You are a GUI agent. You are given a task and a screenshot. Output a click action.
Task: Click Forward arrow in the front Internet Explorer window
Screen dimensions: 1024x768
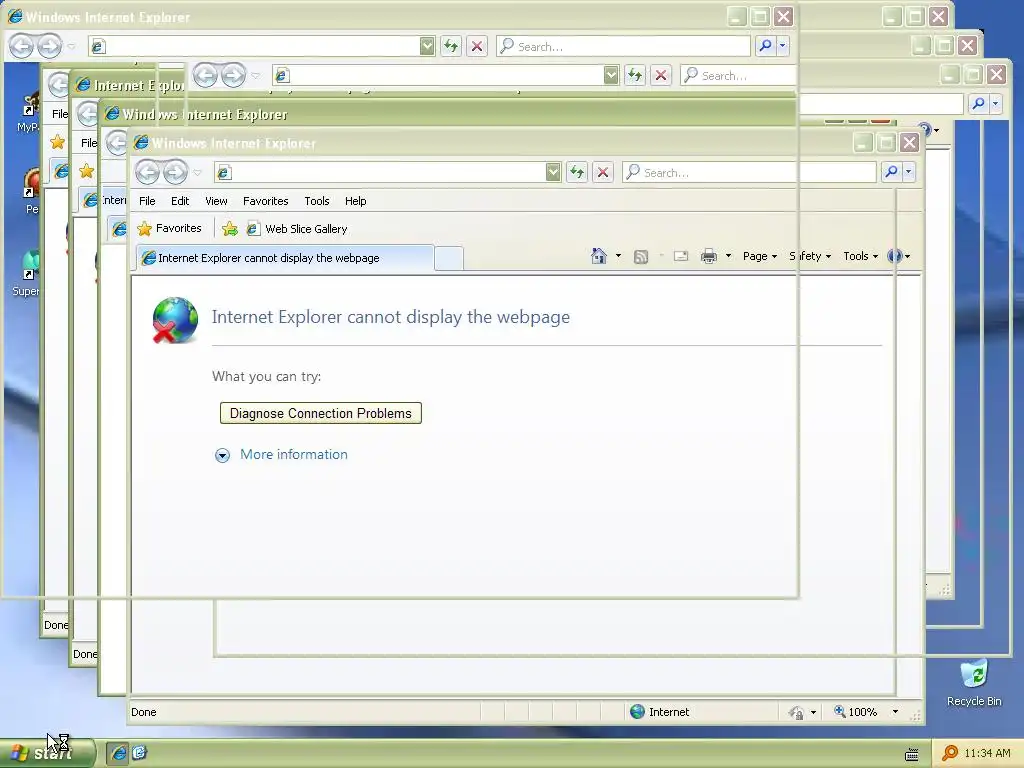click(175, 172)
